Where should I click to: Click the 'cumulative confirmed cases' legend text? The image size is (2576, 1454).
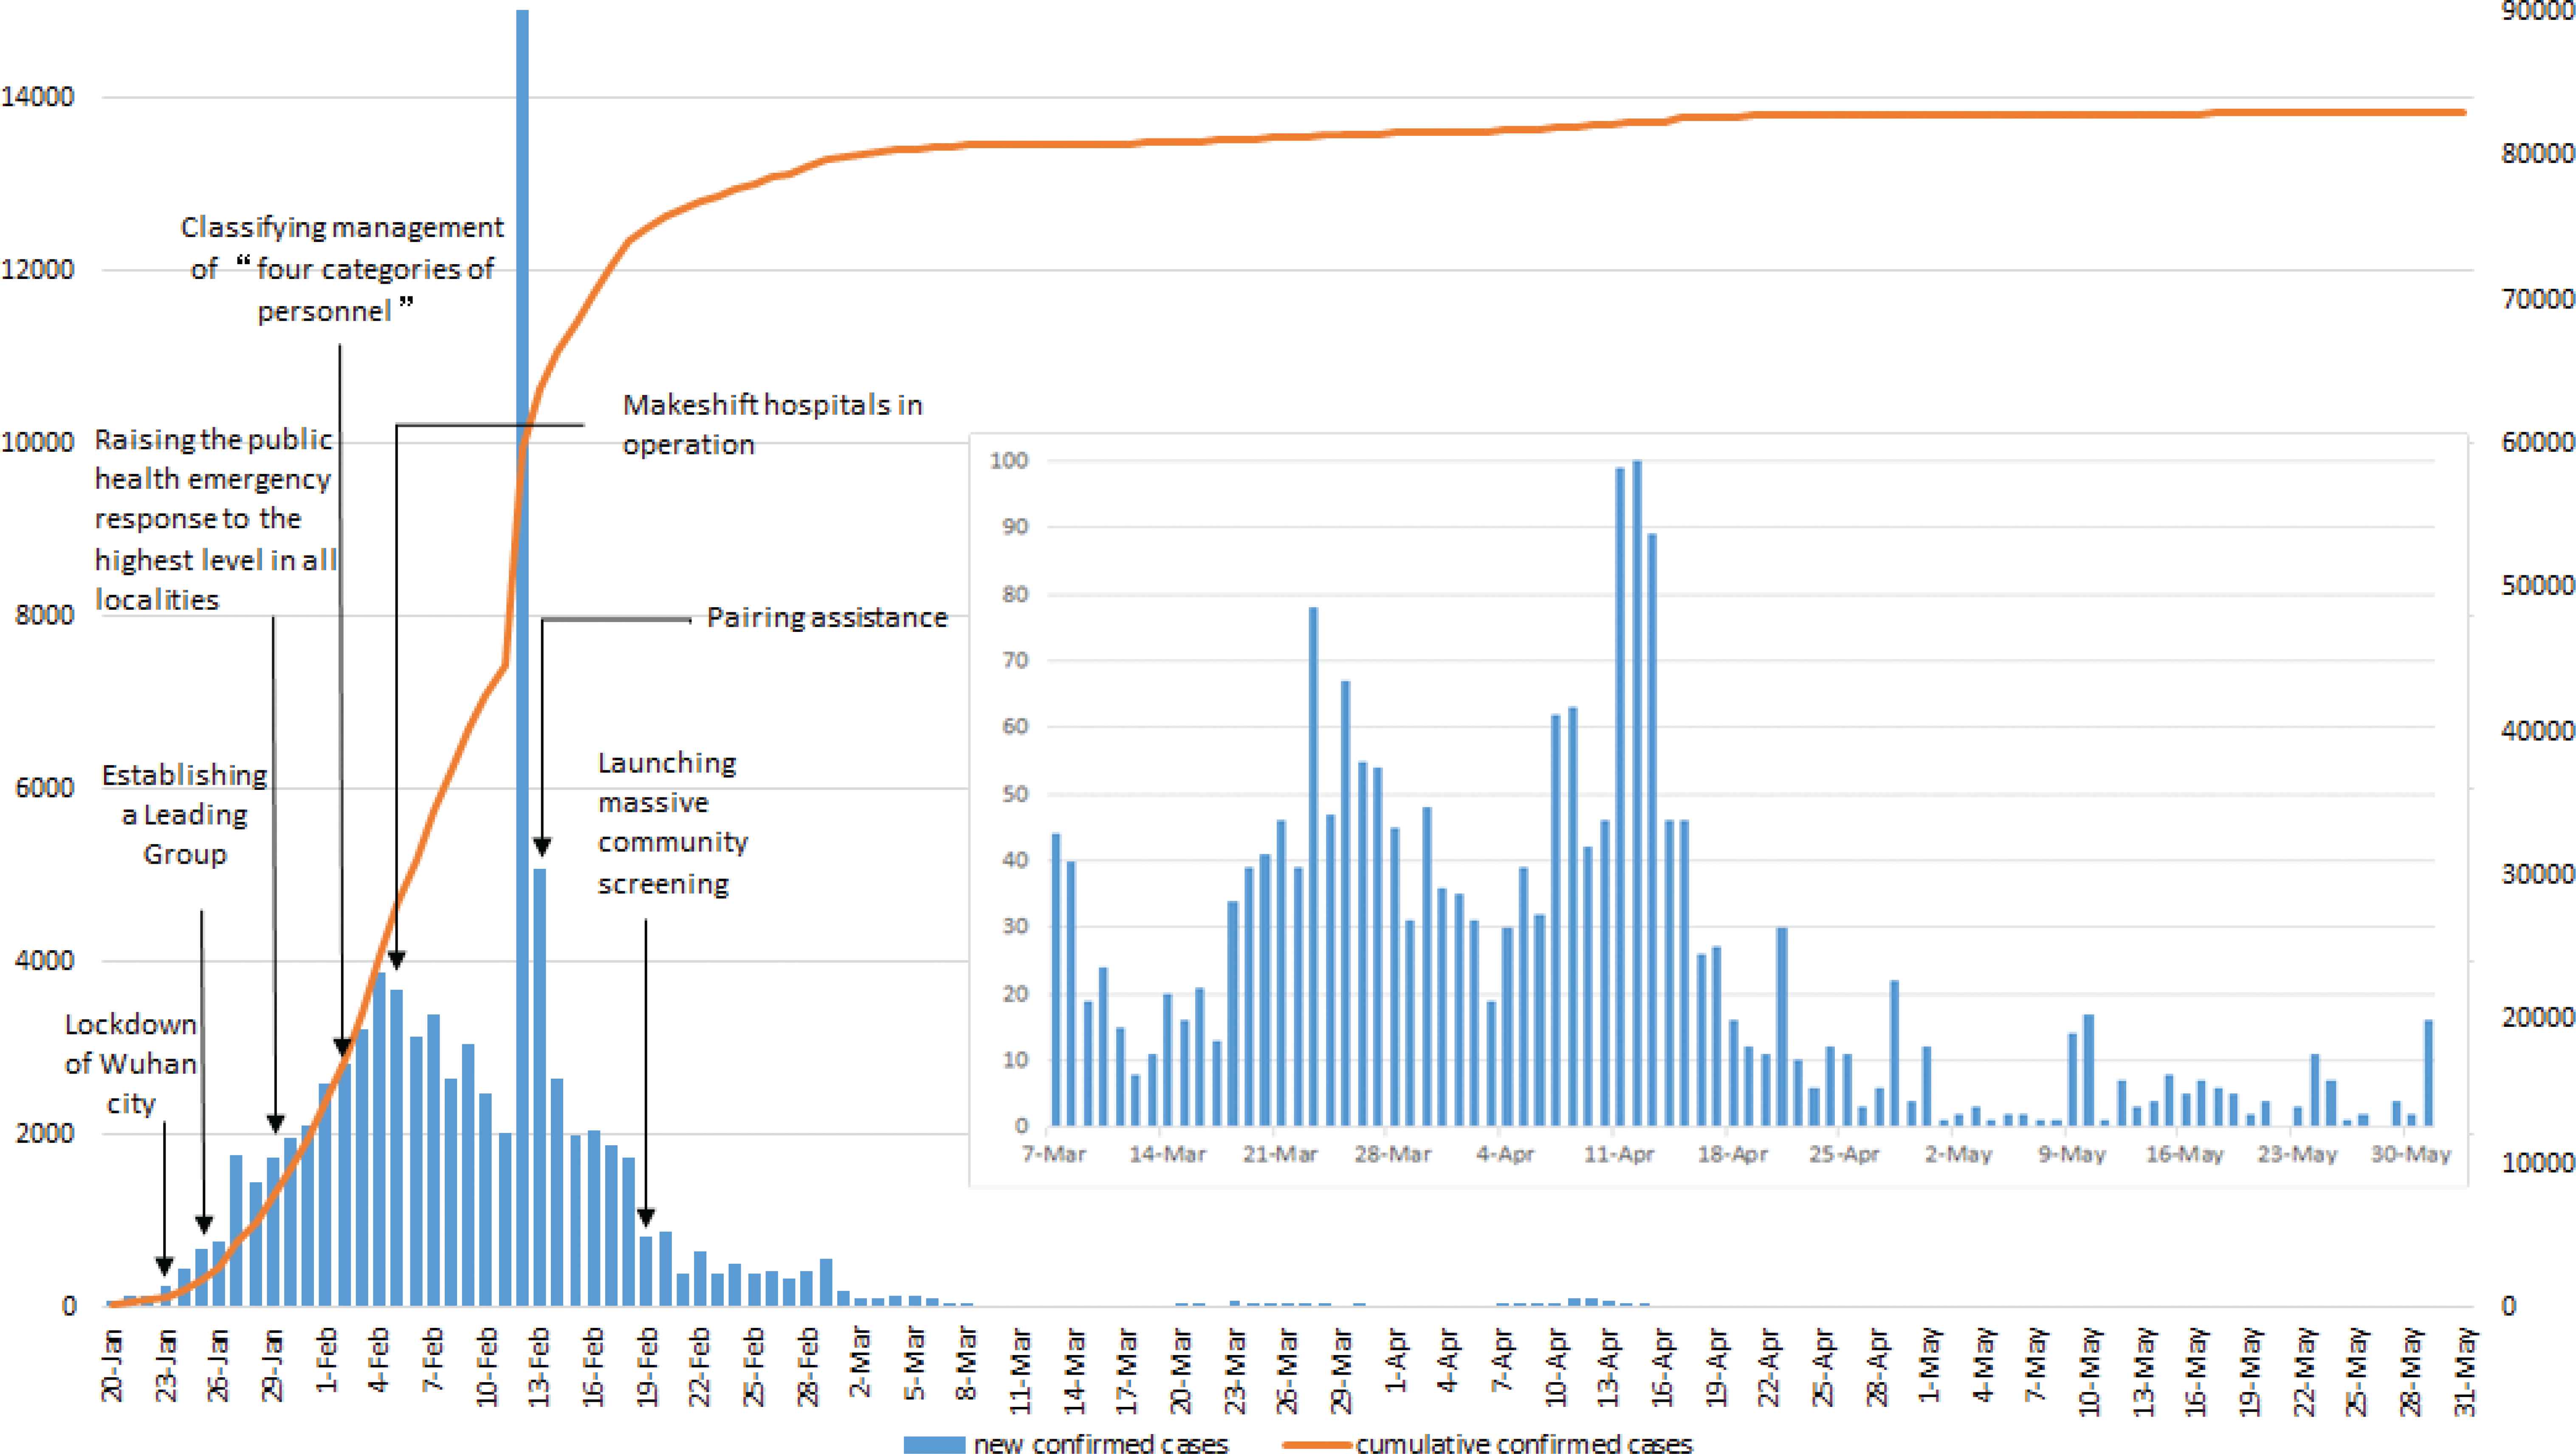click(1524, 1444)
